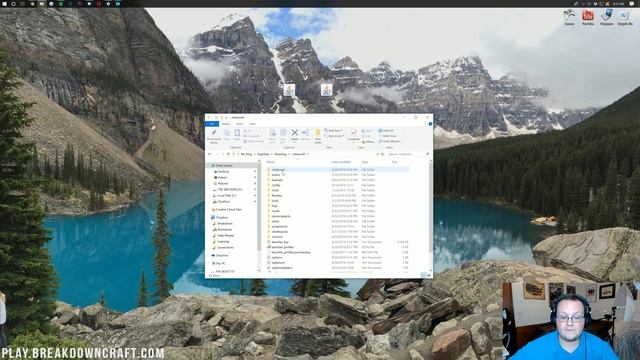Click Select none in the ribbon
This screenshot has width=640, height=360.
tap(387, 136)
